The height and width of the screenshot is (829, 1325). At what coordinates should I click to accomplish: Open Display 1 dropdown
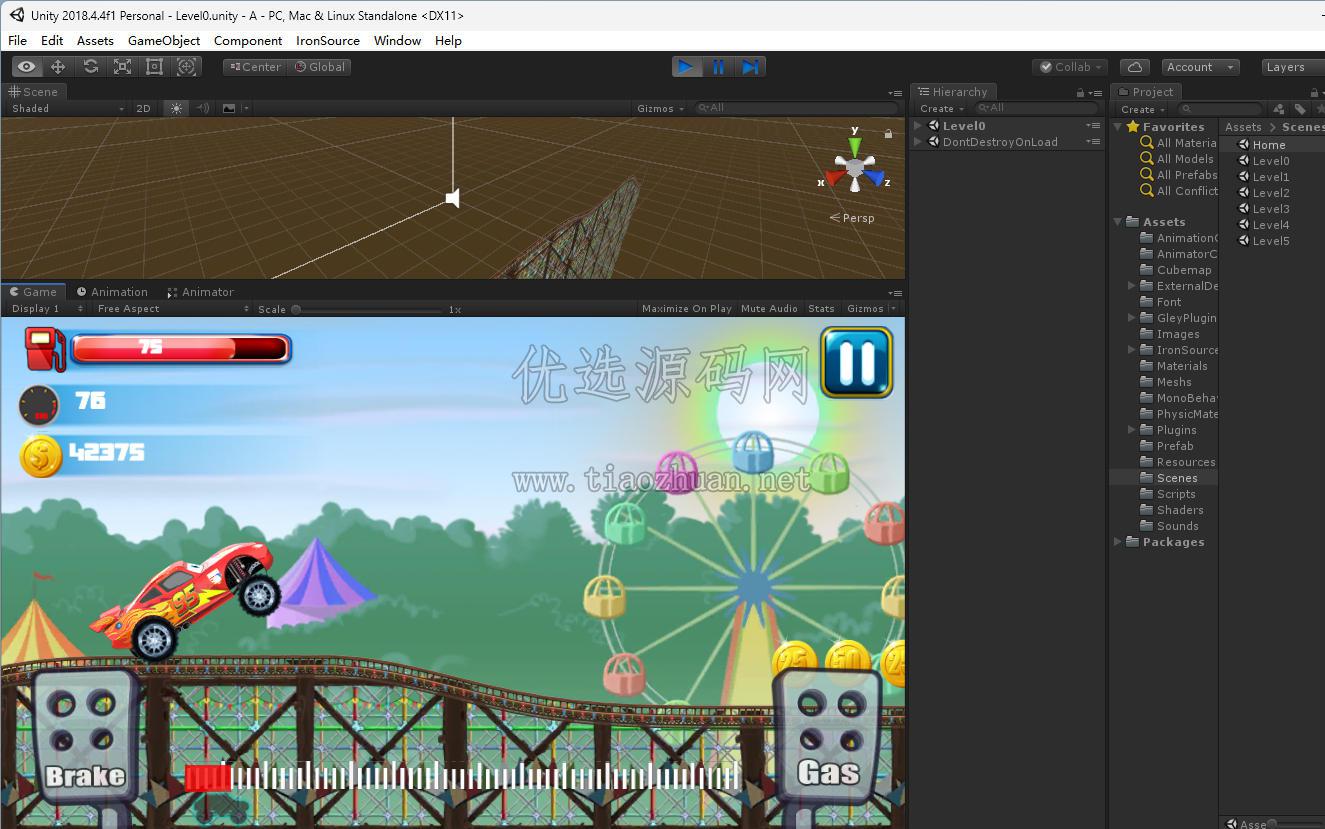click(x=47, y=309)
